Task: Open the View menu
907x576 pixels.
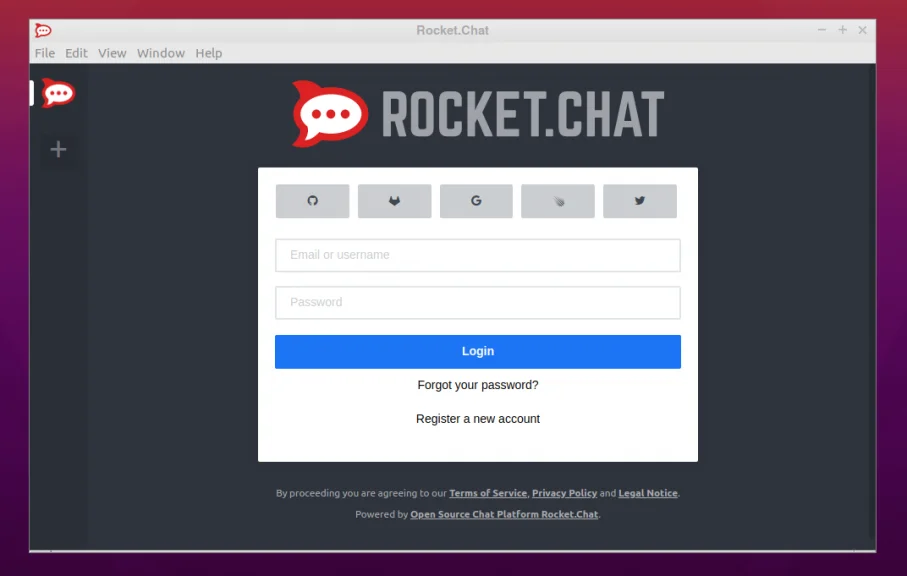Action: (111, 53)
